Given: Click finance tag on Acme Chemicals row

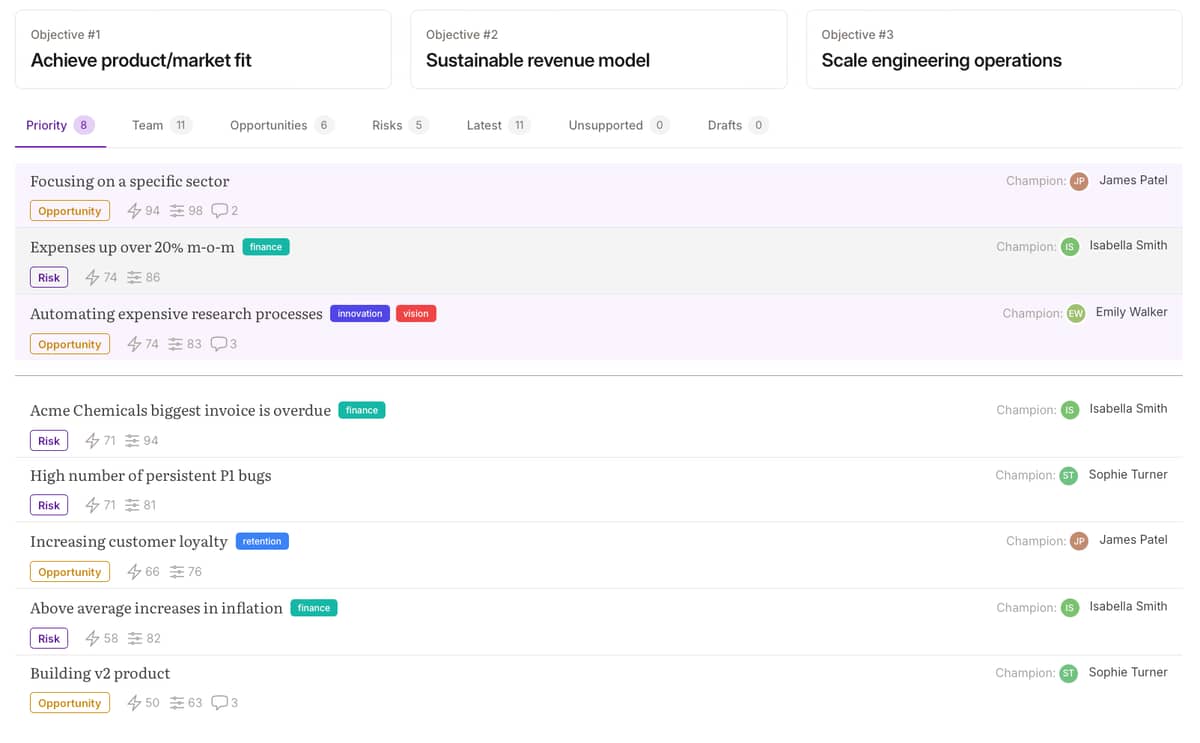Looking at the screenshot, I should point(362,410).
